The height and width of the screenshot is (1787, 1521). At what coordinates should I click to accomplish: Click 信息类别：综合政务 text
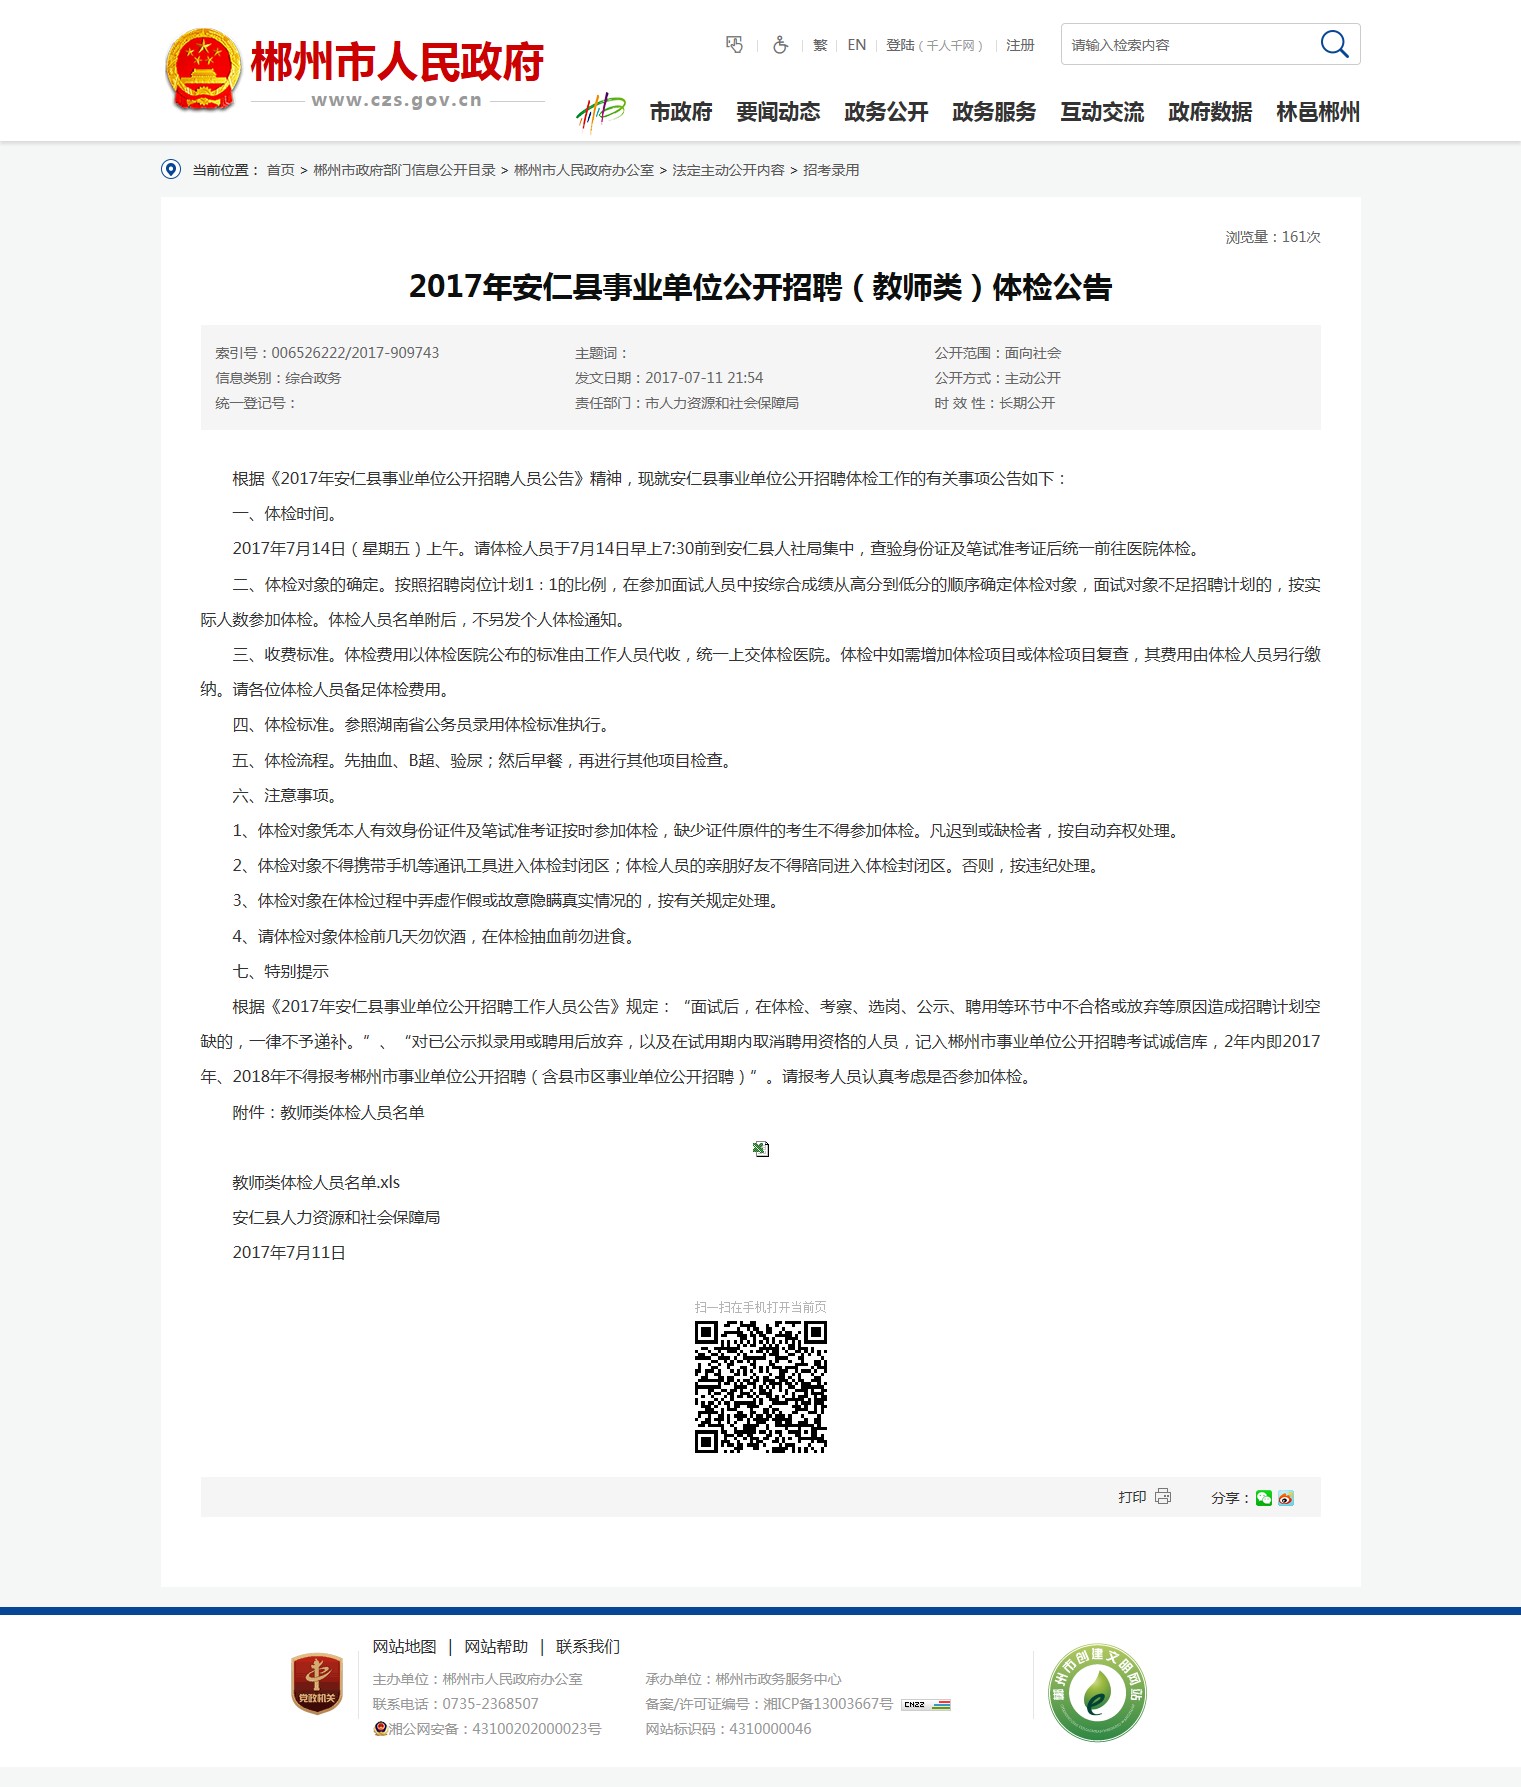[278, 378]
